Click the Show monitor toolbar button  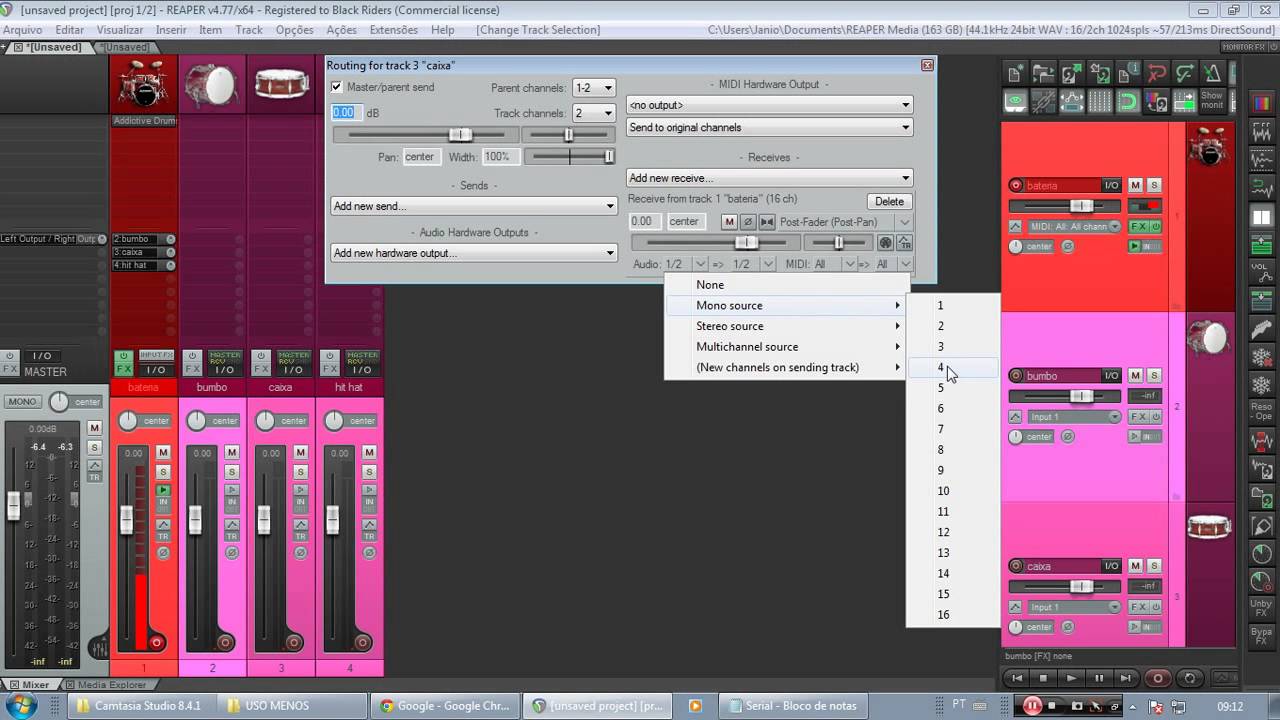point(1212,102)
